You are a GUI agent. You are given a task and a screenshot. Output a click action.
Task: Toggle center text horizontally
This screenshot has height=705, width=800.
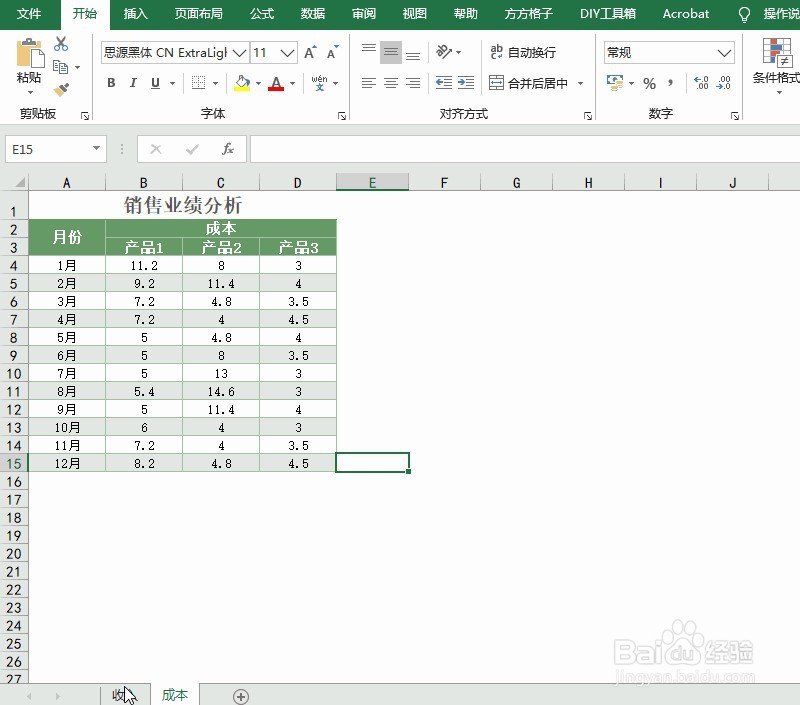391,83
